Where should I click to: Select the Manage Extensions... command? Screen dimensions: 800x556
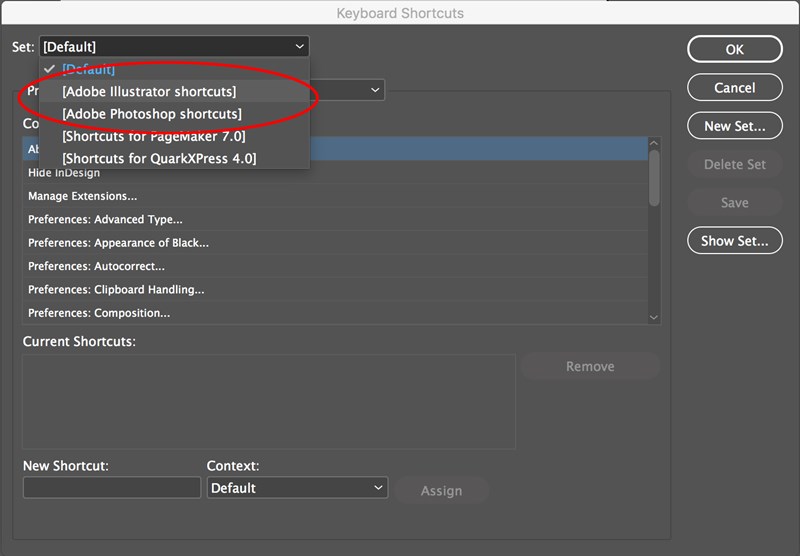click(335, 196)
